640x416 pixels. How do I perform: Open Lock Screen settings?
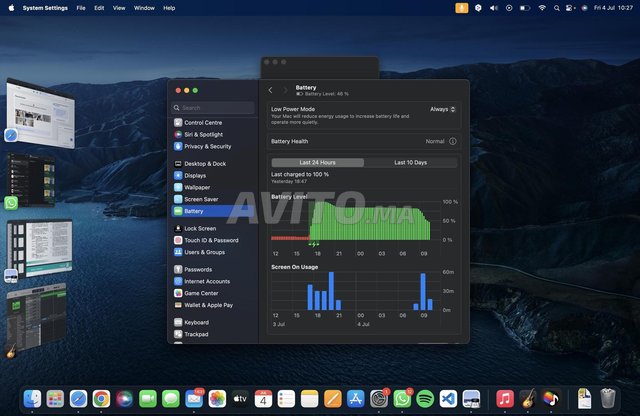point(202,228)
